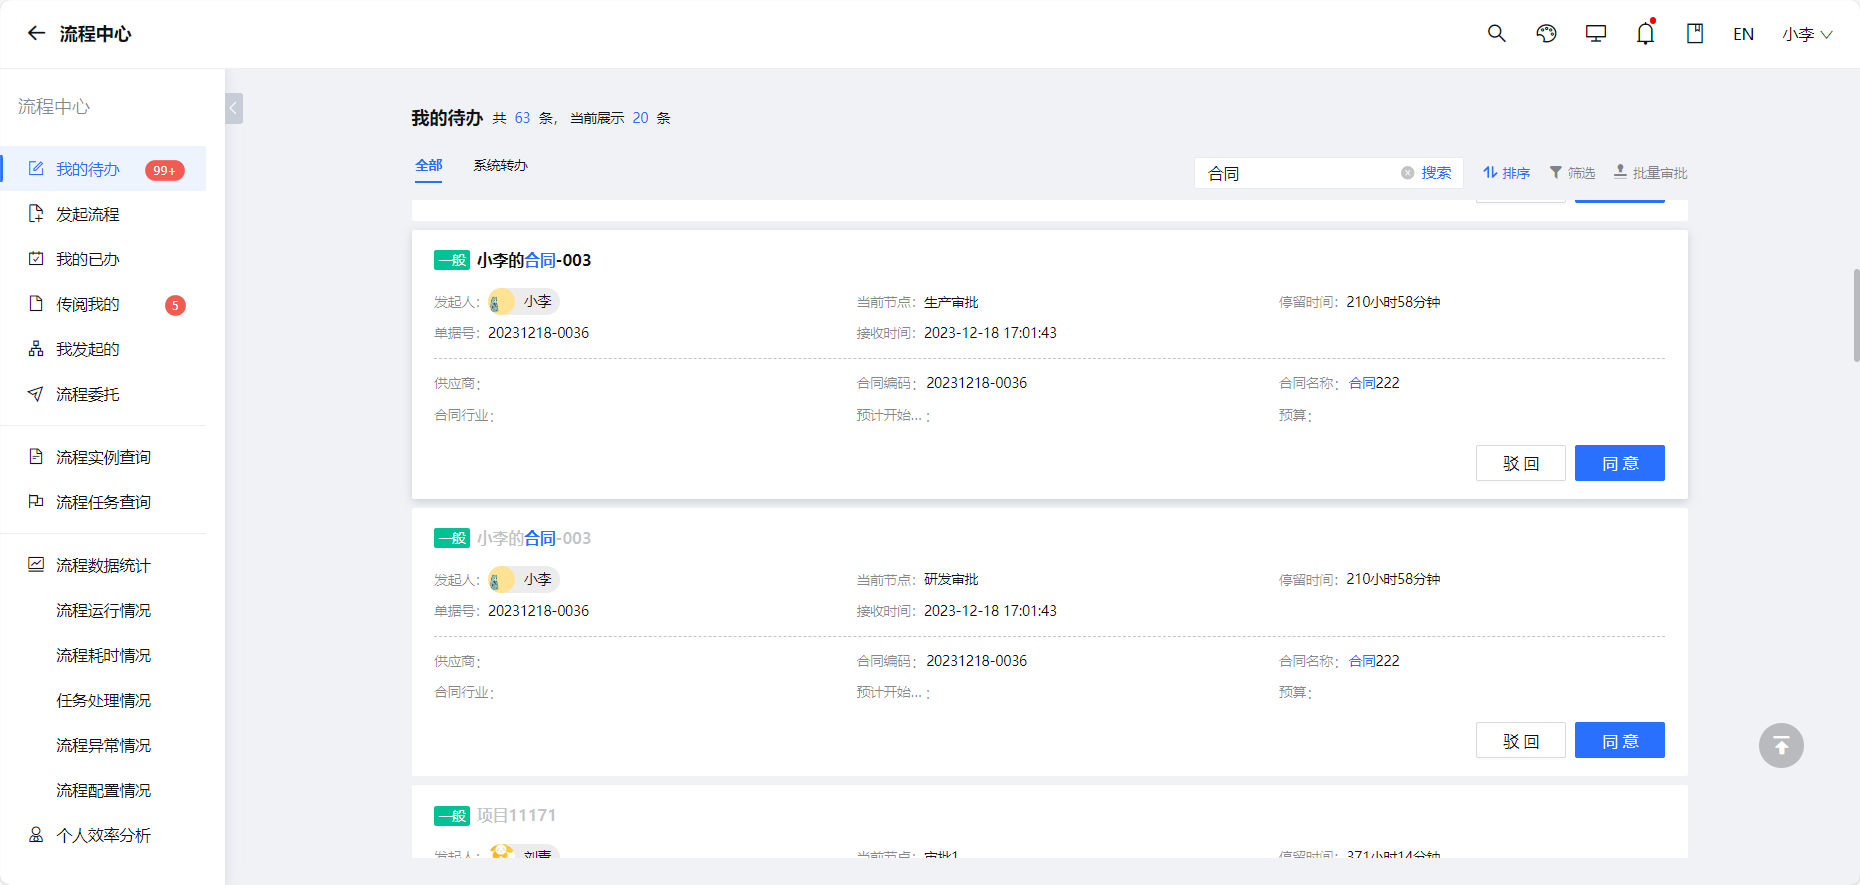Screen dimensions: 1860x885
Task: Click the back arrow next to 流程中心
Action: pos(36,33)
